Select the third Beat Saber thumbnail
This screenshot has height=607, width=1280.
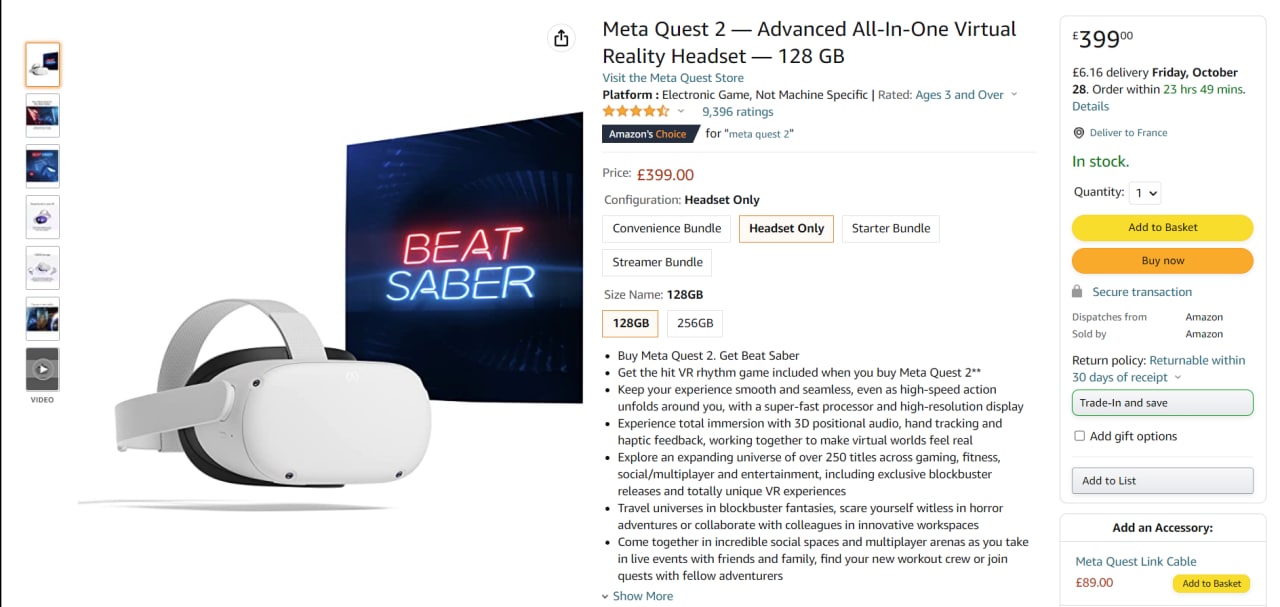point(42,166)
